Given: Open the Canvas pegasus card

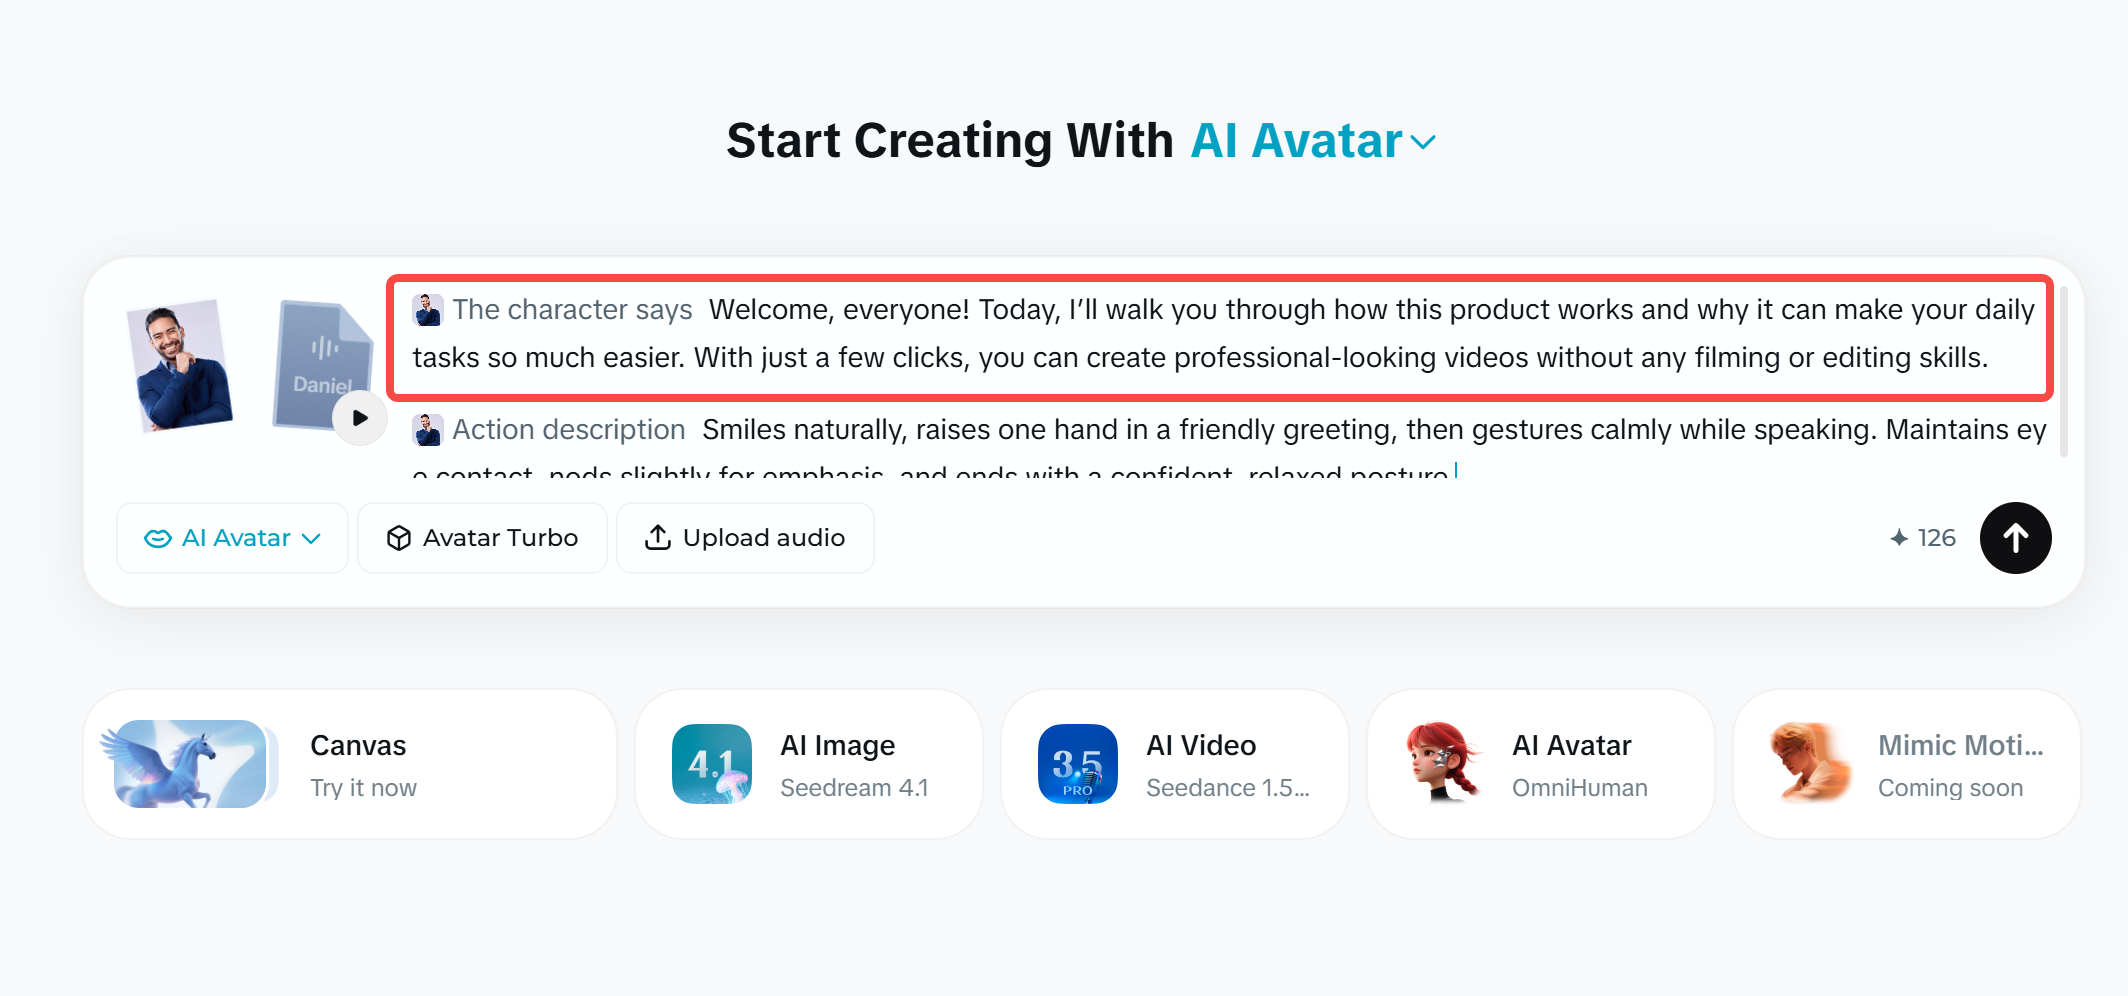Looking at the screenshot, I should pyautogui.click(x=350, y=764).
